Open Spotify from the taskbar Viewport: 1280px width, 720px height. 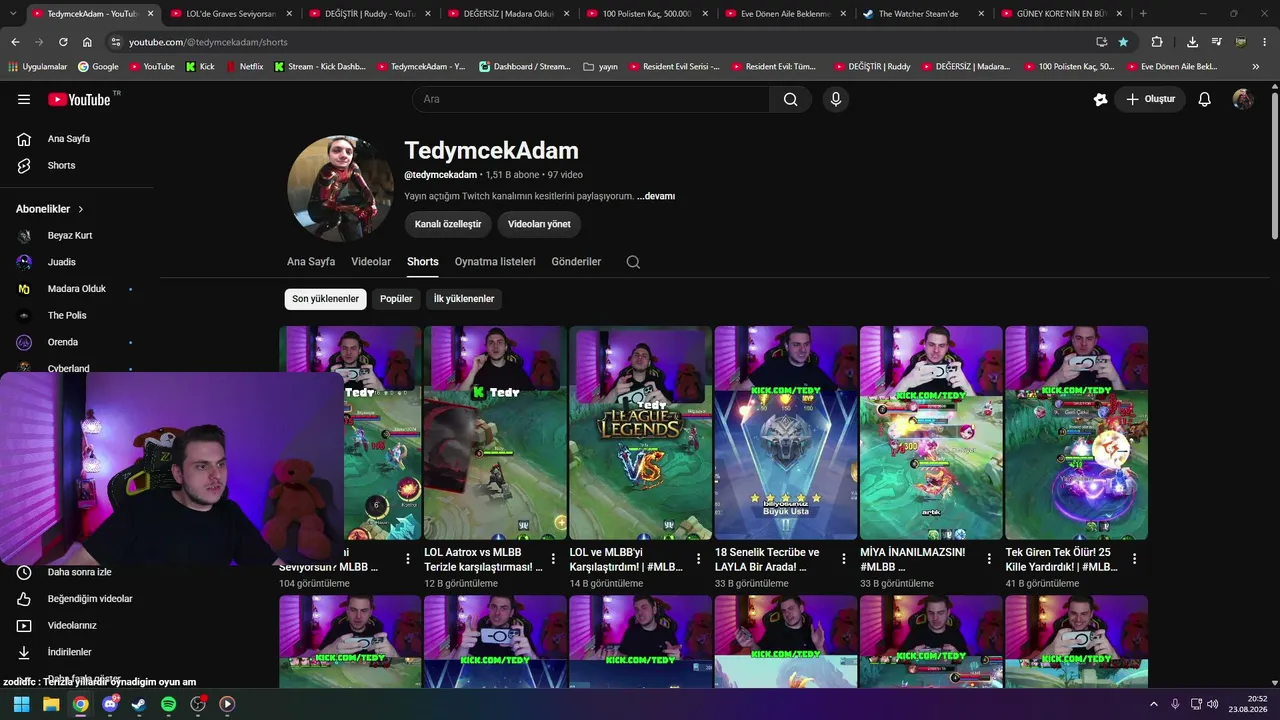click(x=169, y=704)
